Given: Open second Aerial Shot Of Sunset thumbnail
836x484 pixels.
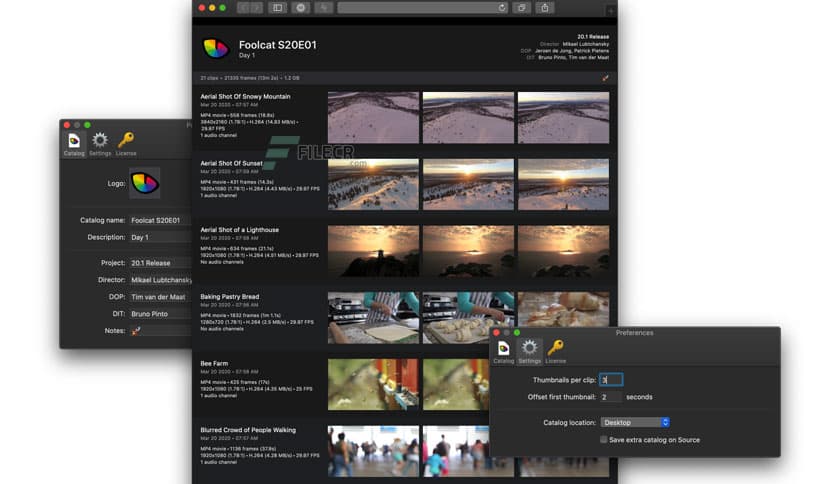Looking at the screenshot, I should point(468,184).
